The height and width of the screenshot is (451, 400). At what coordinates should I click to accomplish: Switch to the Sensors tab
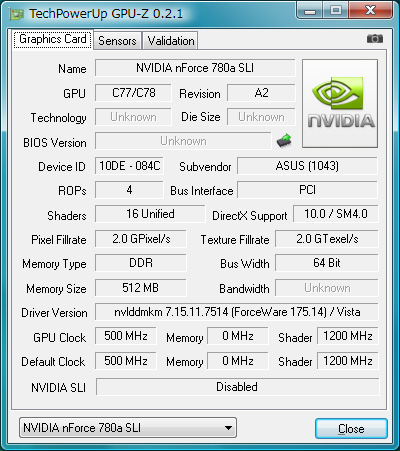coord(117,41)
